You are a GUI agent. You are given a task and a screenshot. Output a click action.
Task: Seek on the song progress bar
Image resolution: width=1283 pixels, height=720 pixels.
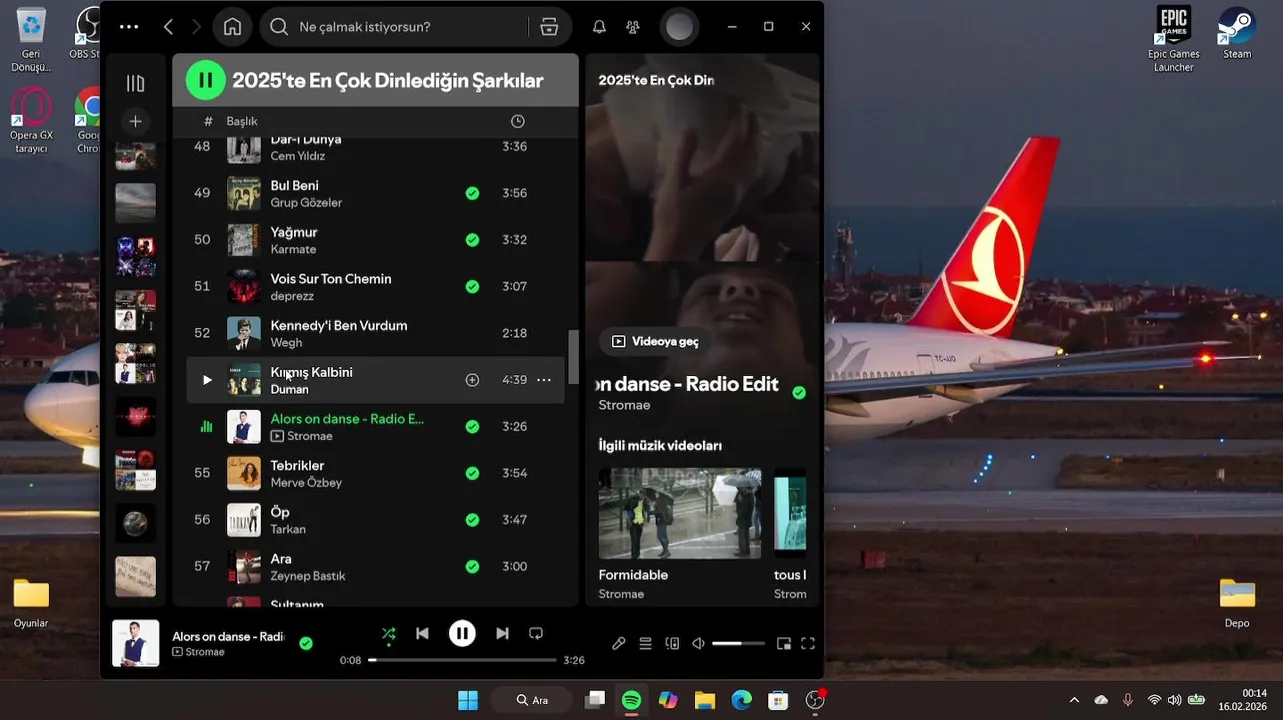462,660
